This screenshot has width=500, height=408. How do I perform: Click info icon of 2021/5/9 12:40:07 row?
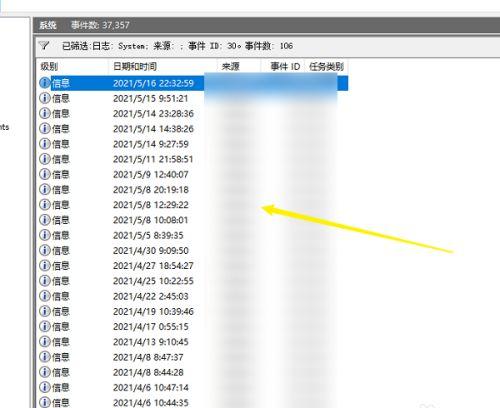coord(45,174)
